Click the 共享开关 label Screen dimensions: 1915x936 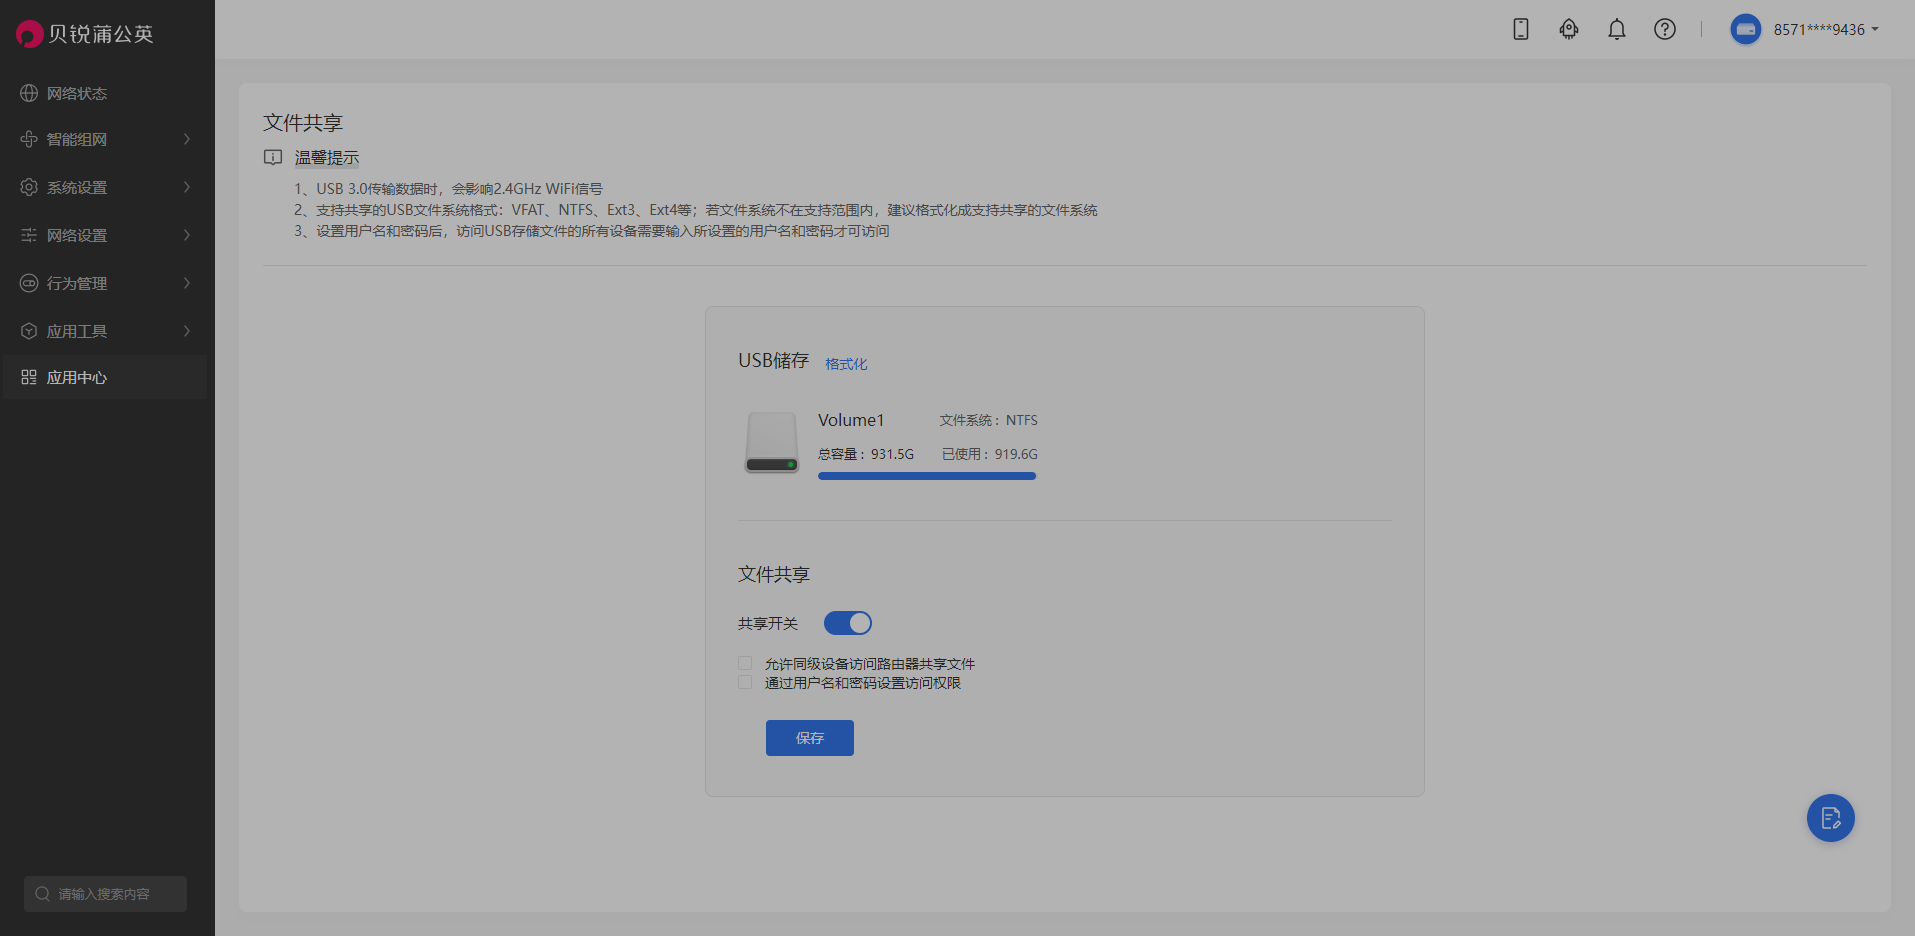coord(768,623)
